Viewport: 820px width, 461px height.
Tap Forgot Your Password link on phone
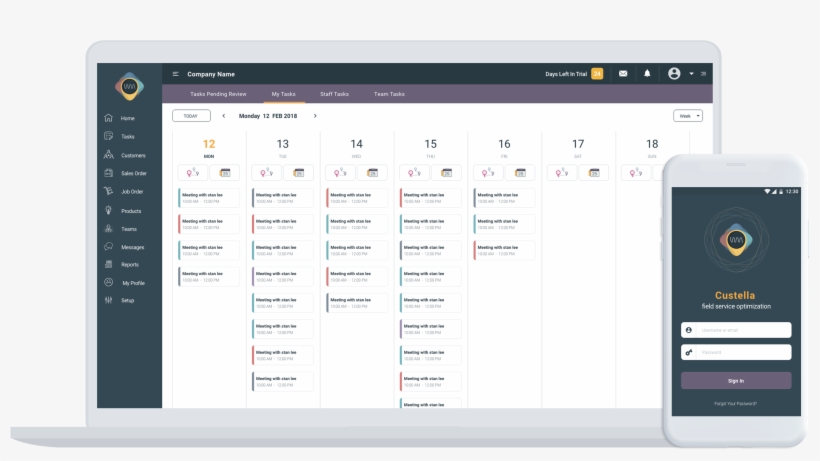pos(735,404)
